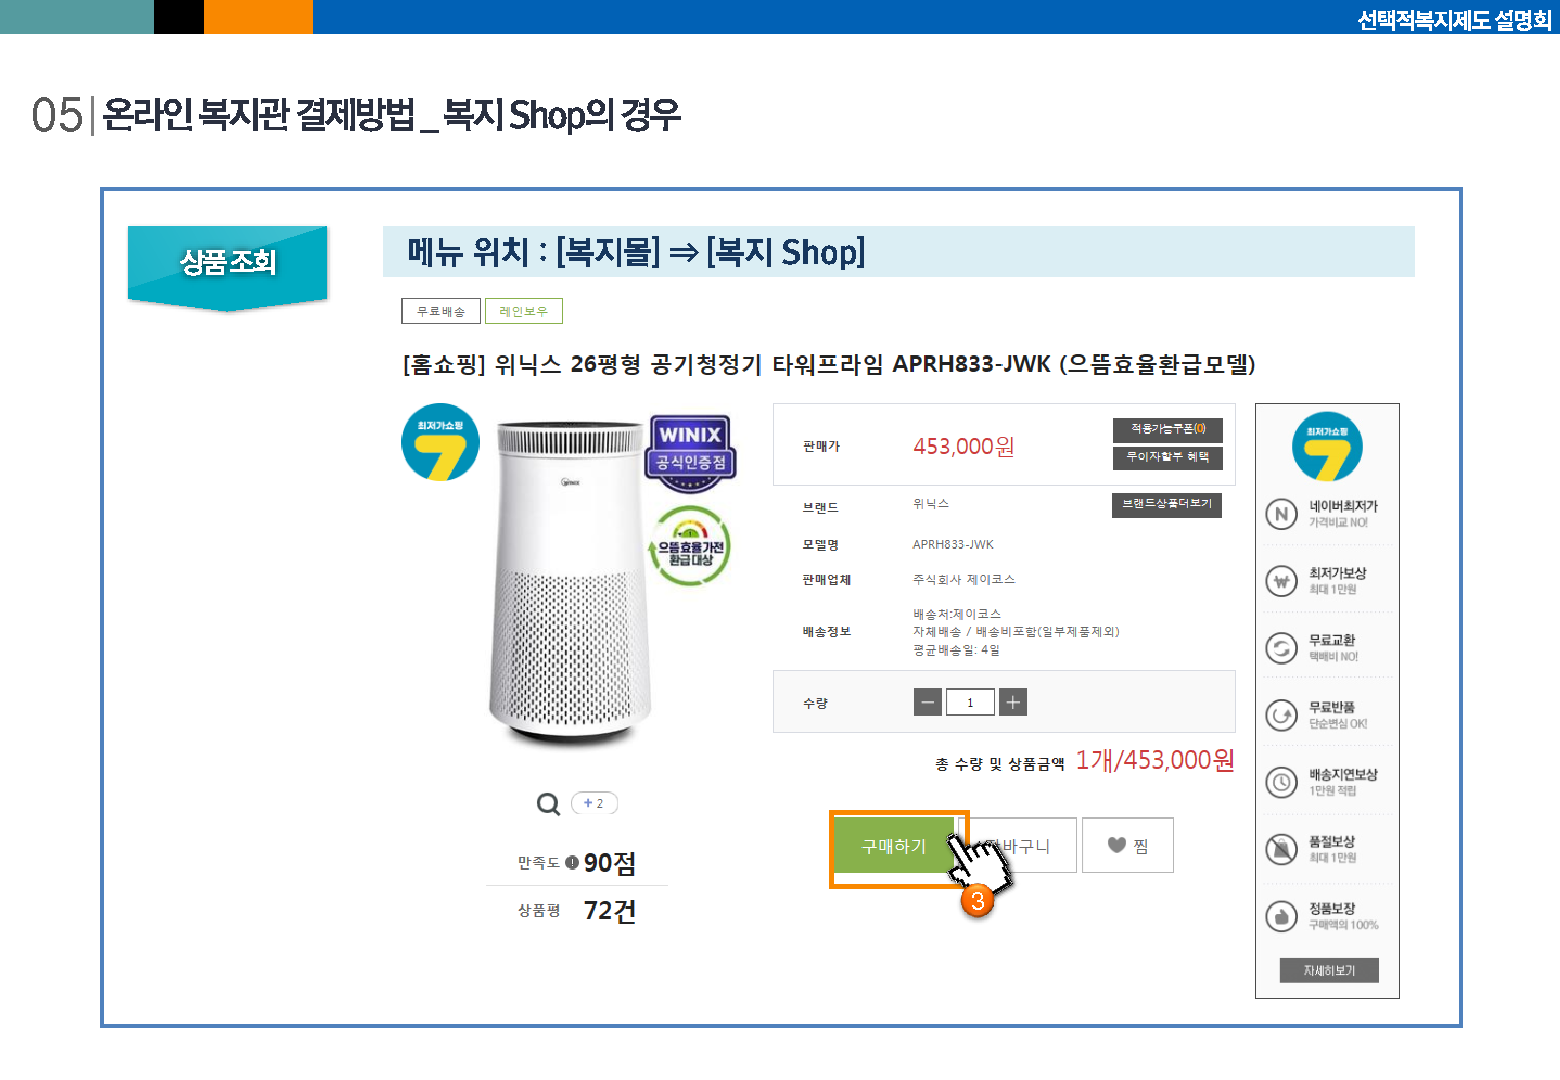Open 무이자할부 혜택 installment benefits
1560x1080 pixels.
pos(1168,457)
